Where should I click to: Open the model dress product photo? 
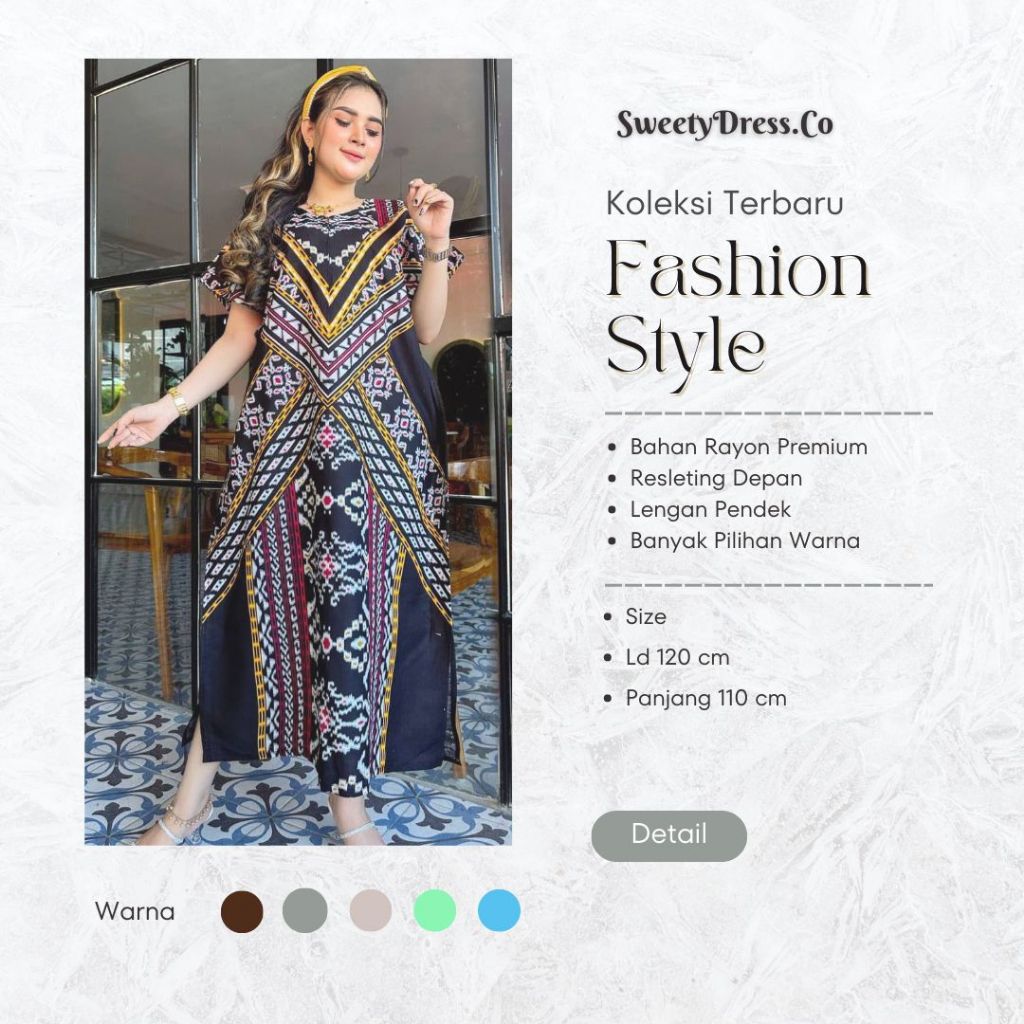click(x=298, y=452)
